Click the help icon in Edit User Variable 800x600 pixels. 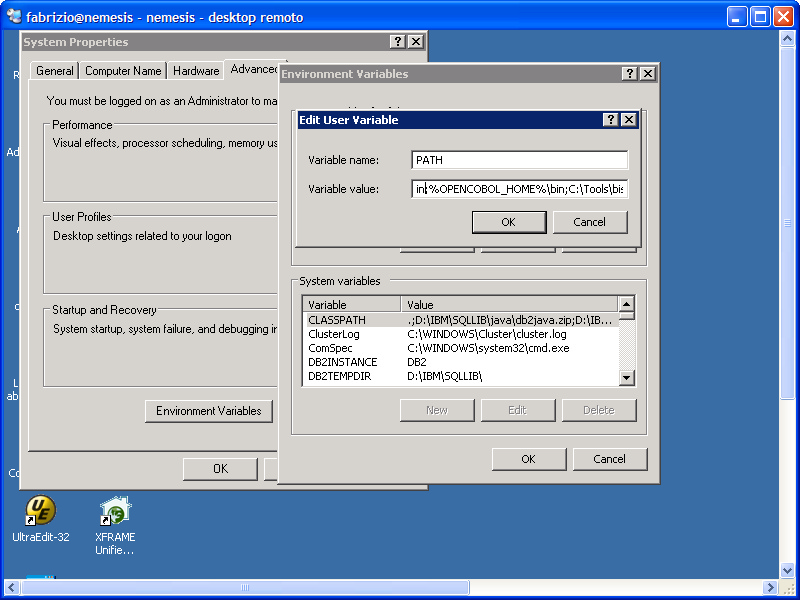610,120
